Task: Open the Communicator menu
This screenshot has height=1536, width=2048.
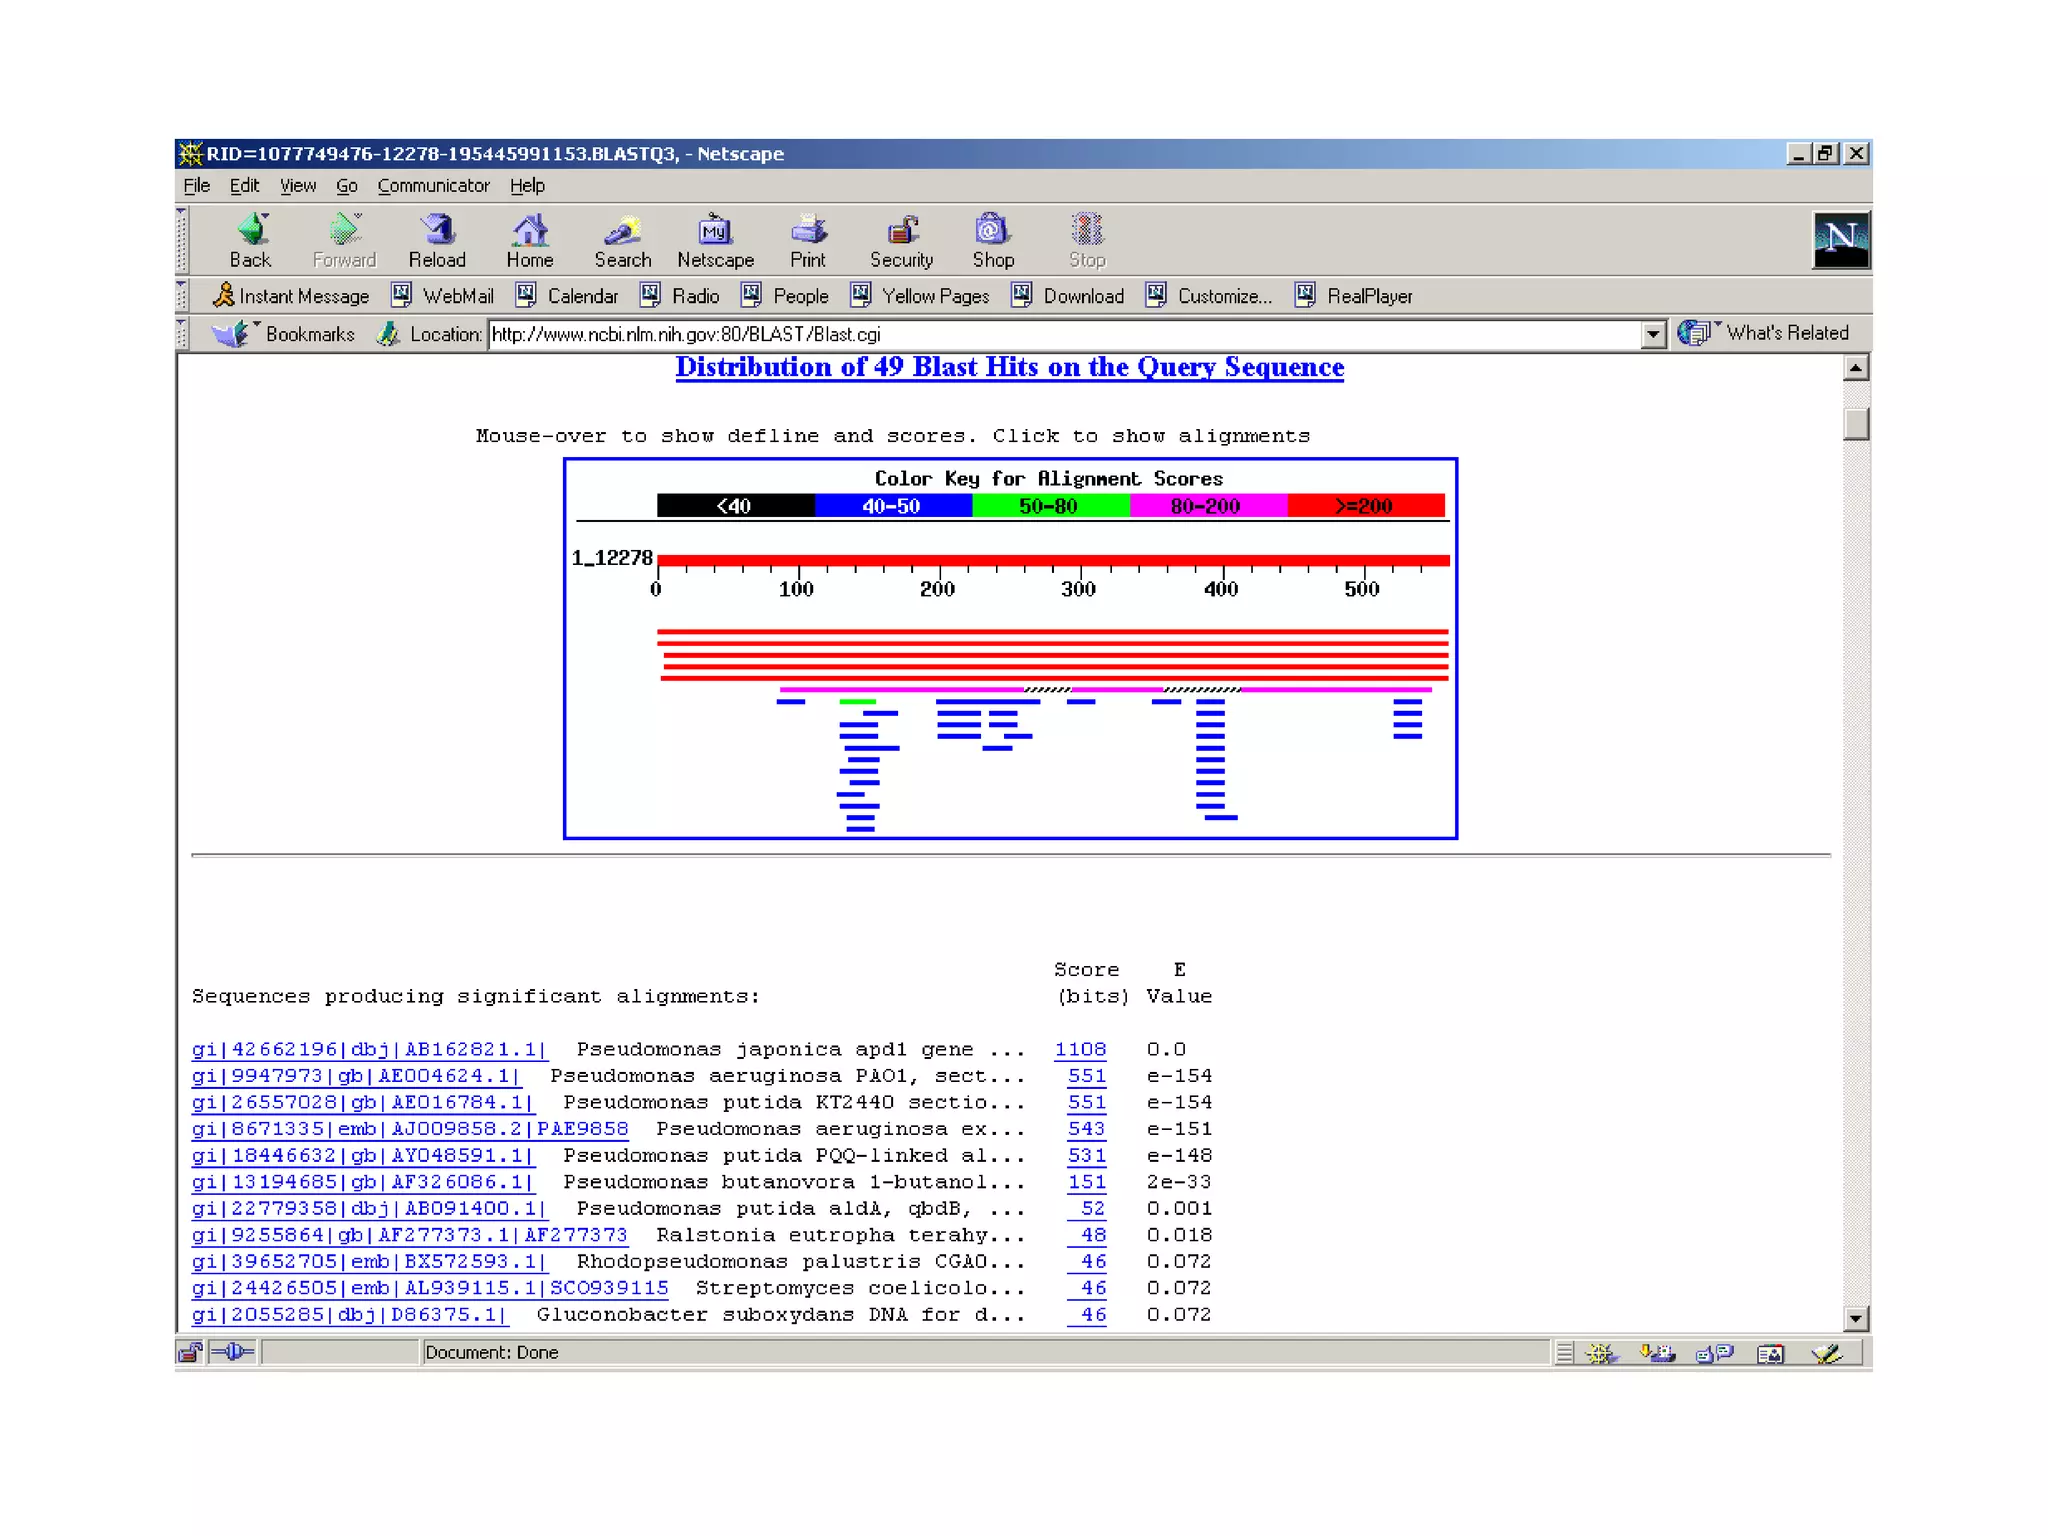Action: [433, 186]
